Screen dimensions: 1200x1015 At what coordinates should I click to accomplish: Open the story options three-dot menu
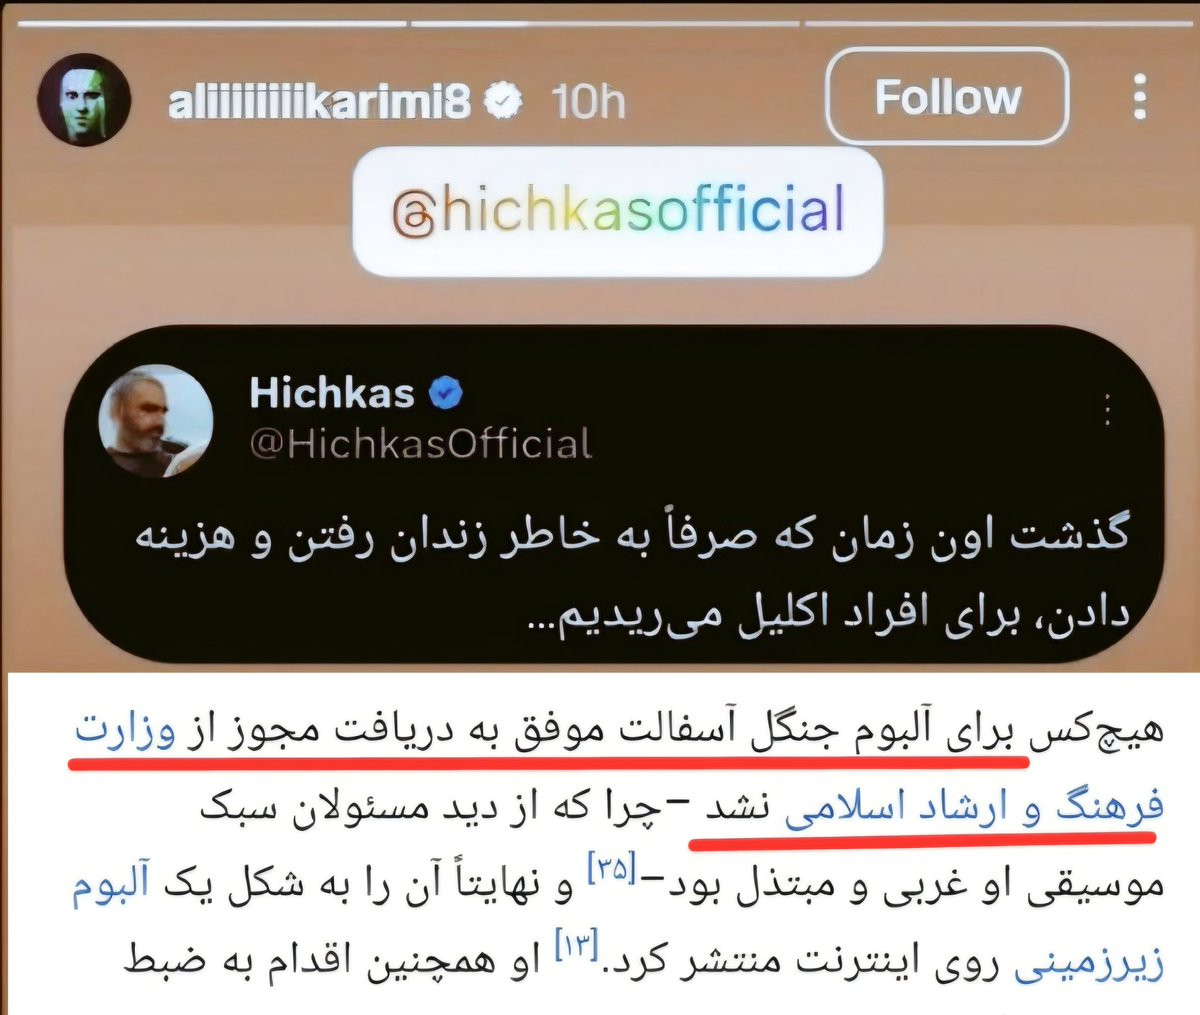1138,97
